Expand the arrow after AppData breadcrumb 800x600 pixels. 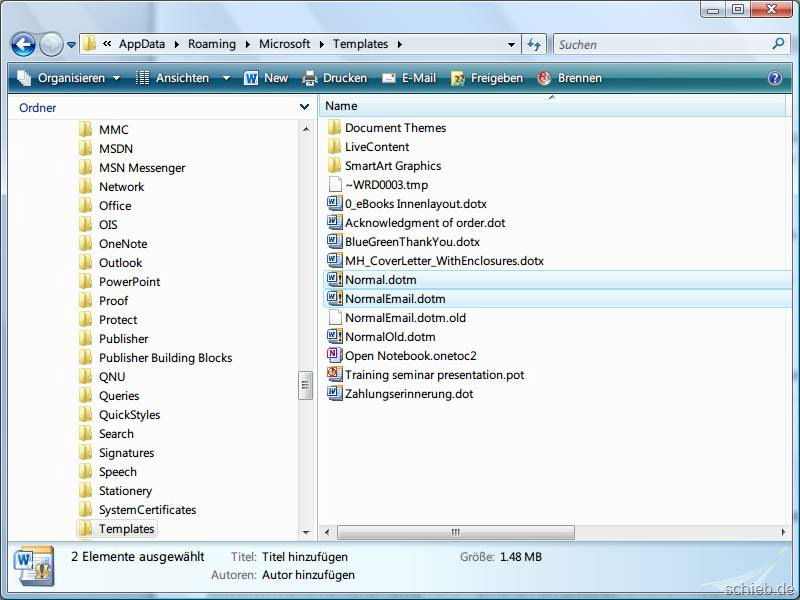(x=177, y=44)
